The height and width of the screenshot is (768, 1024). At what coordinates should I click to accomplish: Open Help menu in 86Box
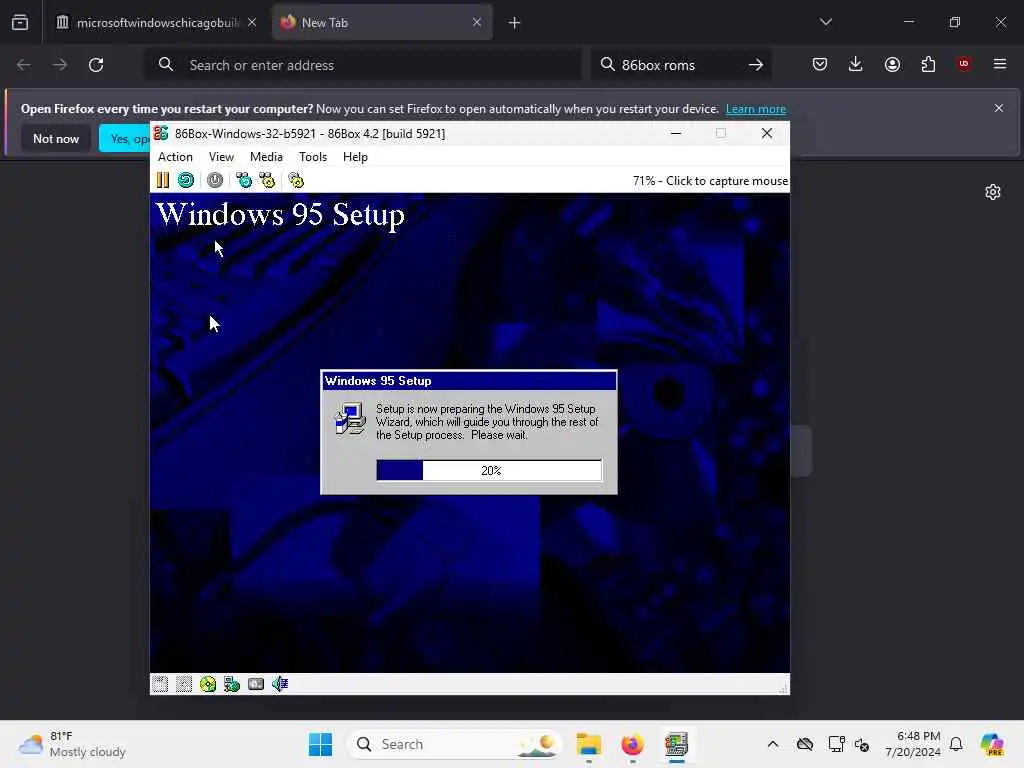pos(355,157)
